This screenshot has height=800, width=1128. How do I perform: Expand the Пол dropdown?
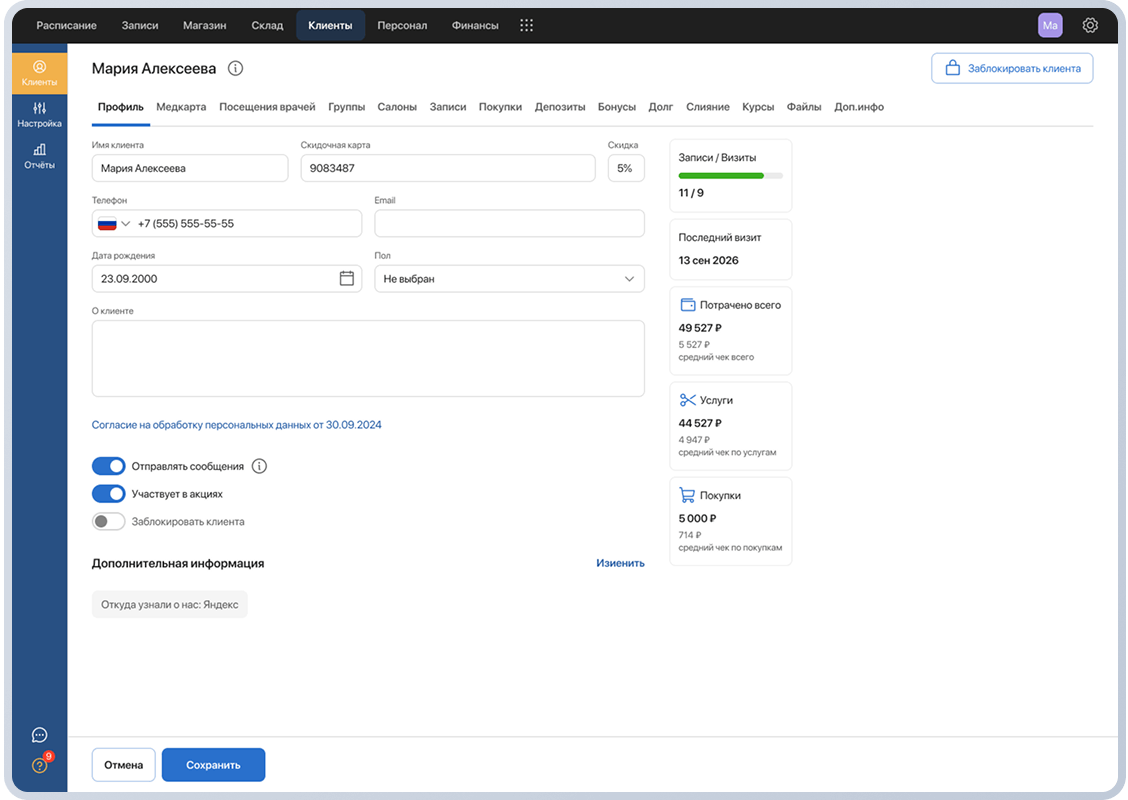pyautogui.click(x=509, y=278)
